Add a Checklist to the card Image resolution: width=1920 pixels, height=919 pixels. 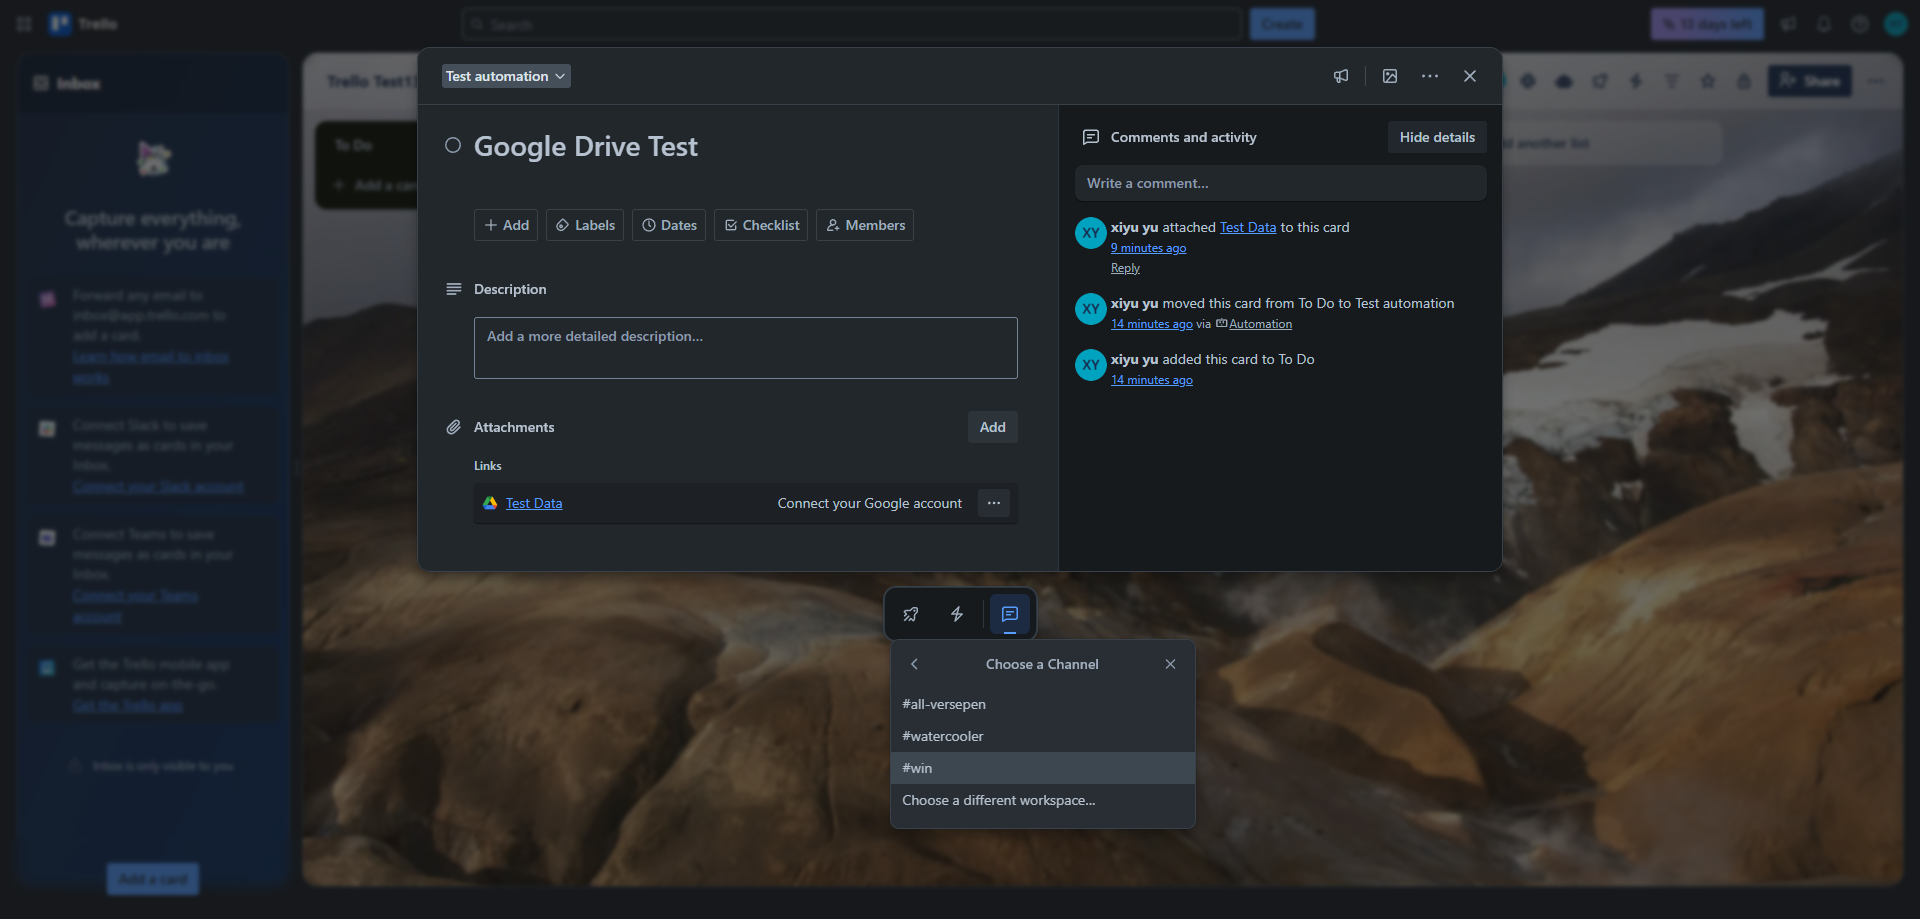761,225
